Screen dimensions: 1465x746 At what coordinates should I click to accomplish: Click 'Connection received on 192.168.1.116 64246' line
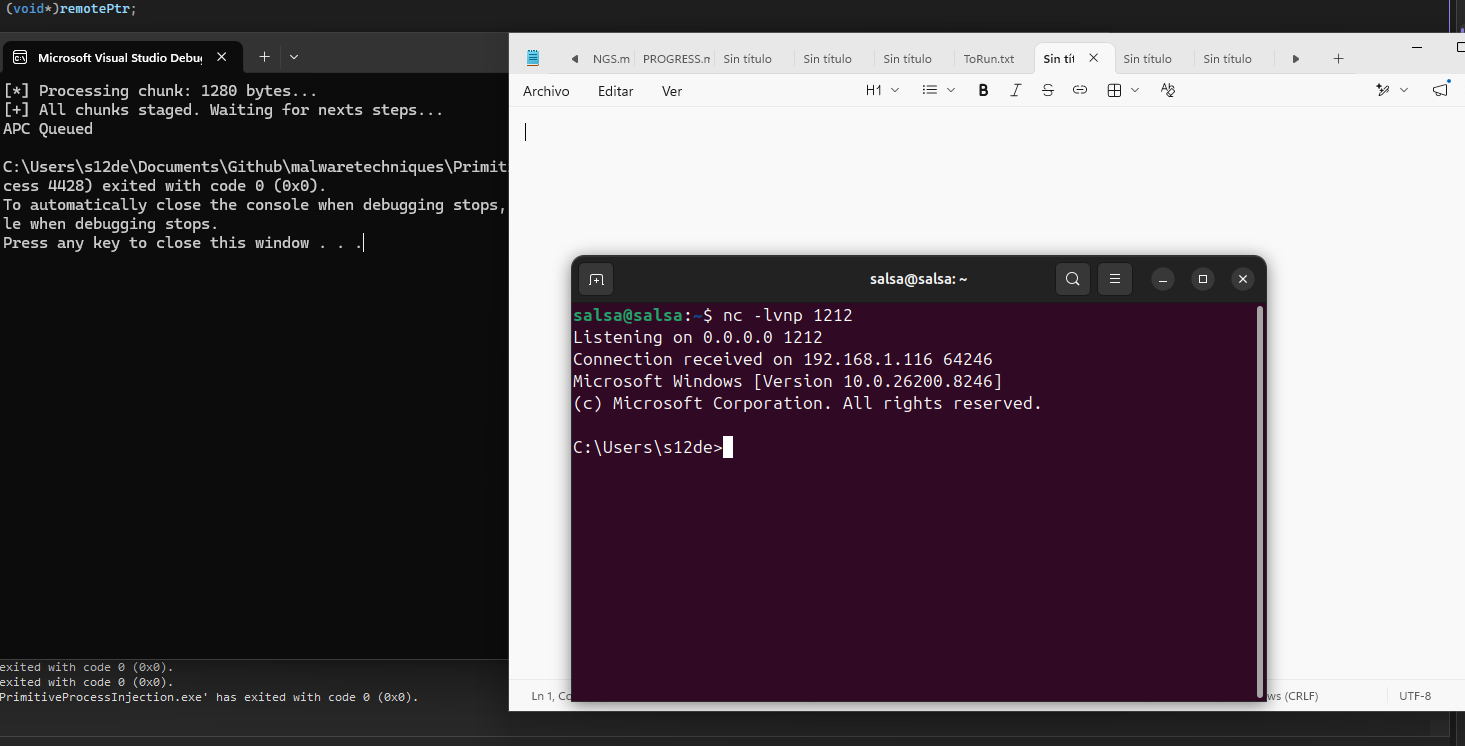(782, 360)
